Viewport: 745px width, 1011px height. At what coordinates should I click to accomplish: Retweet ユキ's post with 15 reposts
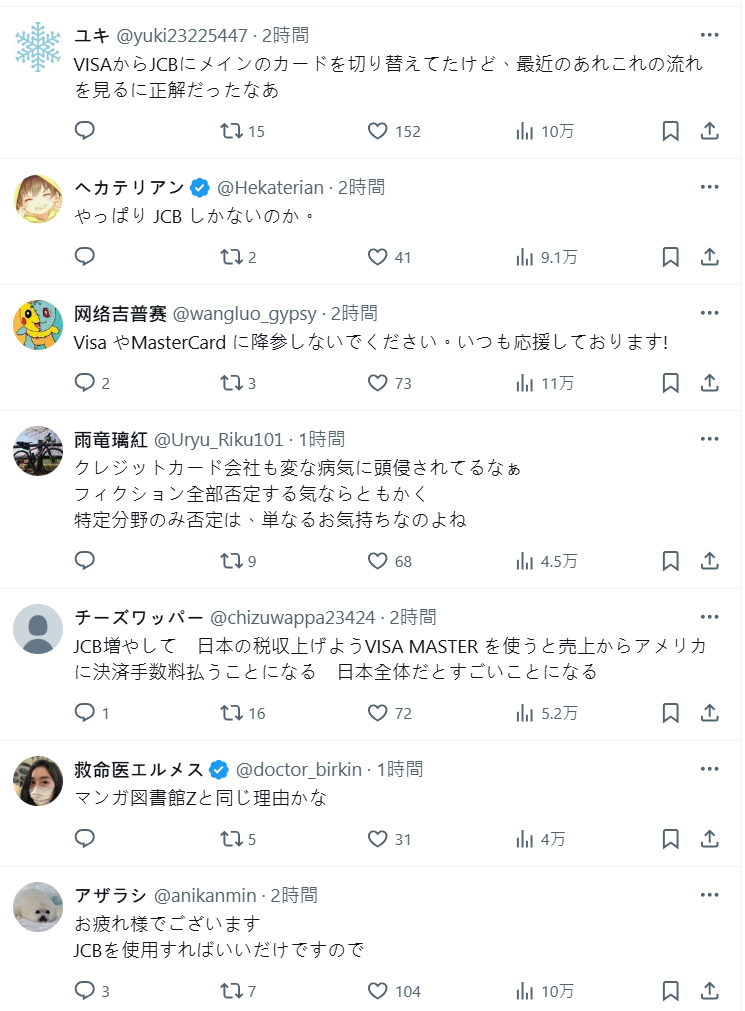231,131
